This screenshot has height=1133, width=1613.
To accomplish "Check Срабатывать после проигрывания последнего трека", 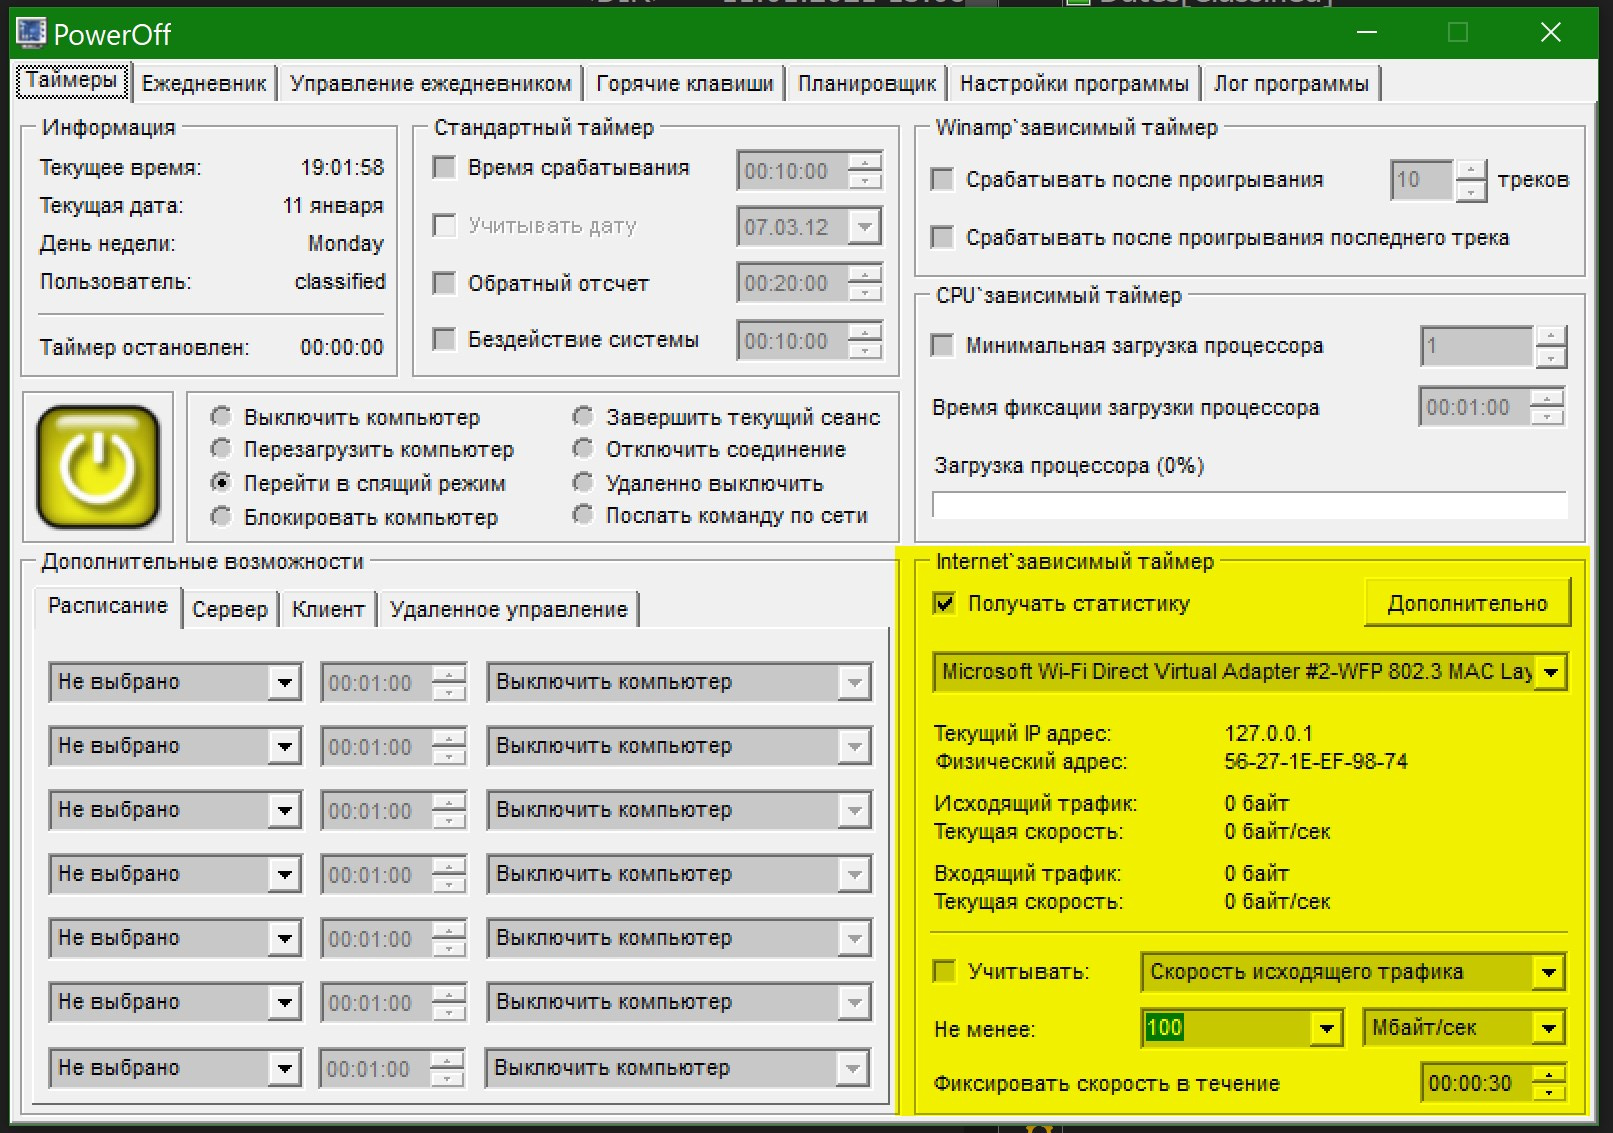I will click(942, 237).
